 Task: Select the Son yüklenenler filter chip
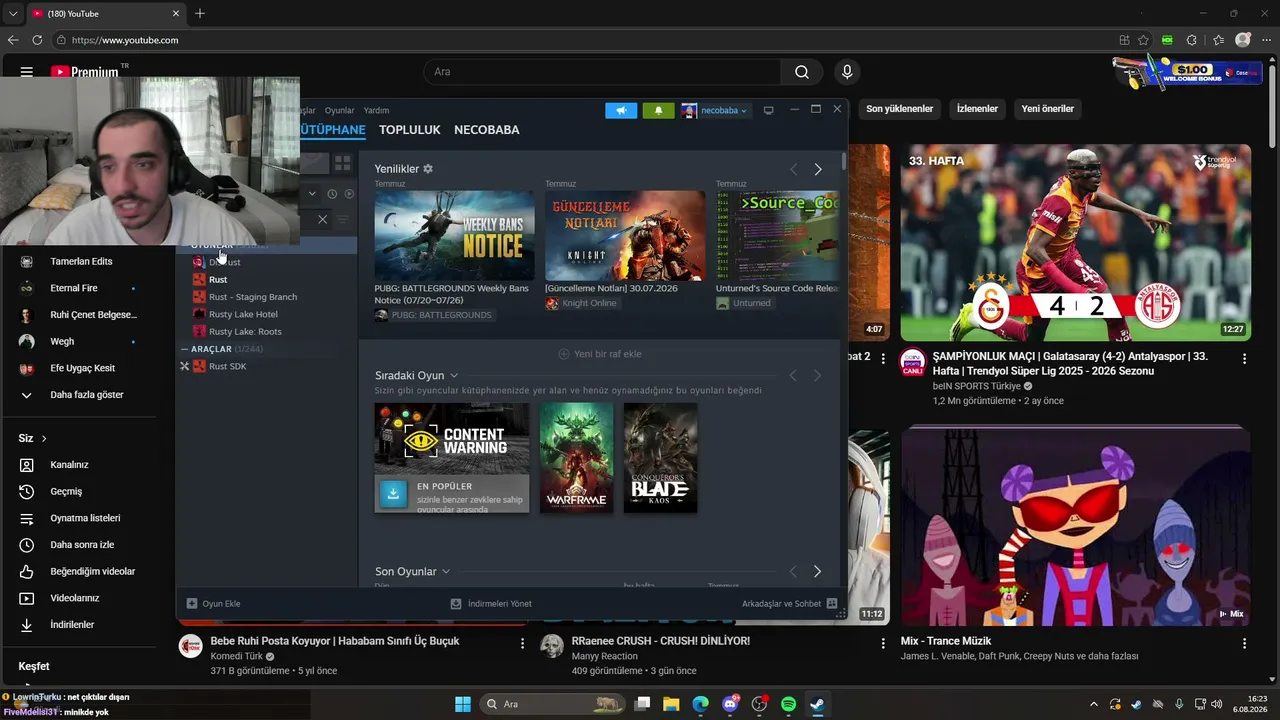tap(900, 109)
